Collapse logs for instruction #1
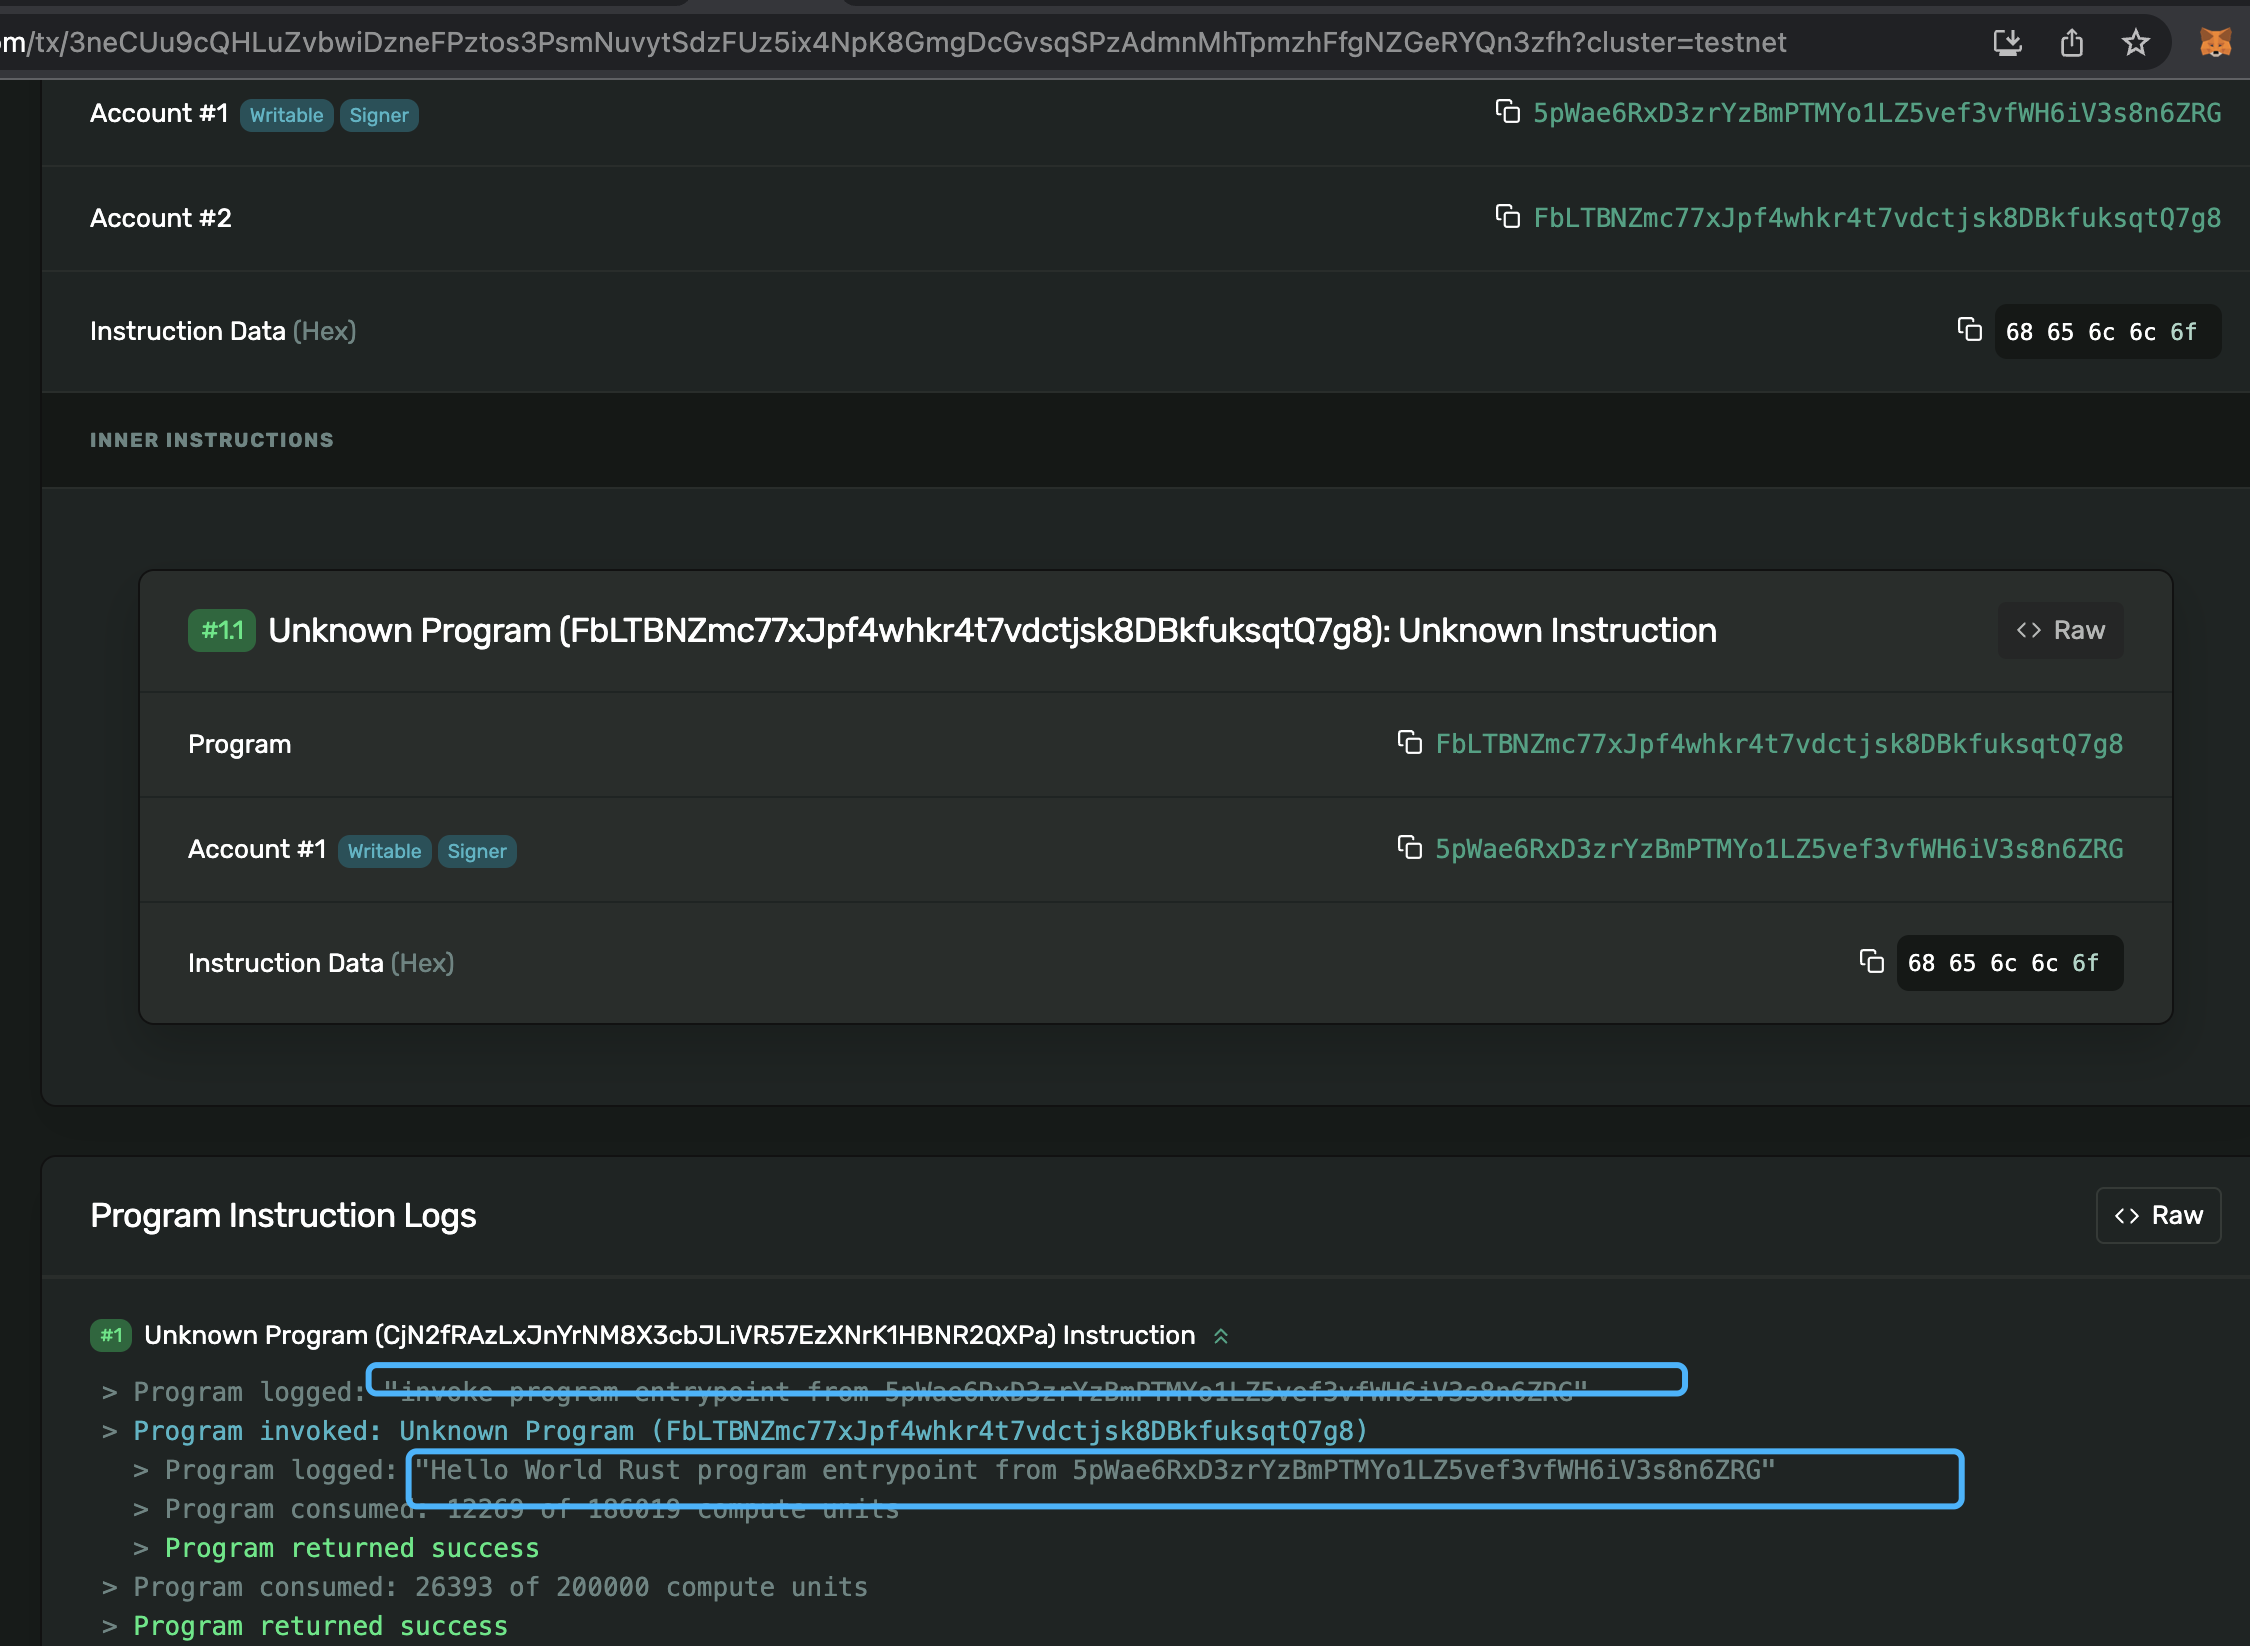This screenshot has height=1646, width=2250. (1221, 1336)
